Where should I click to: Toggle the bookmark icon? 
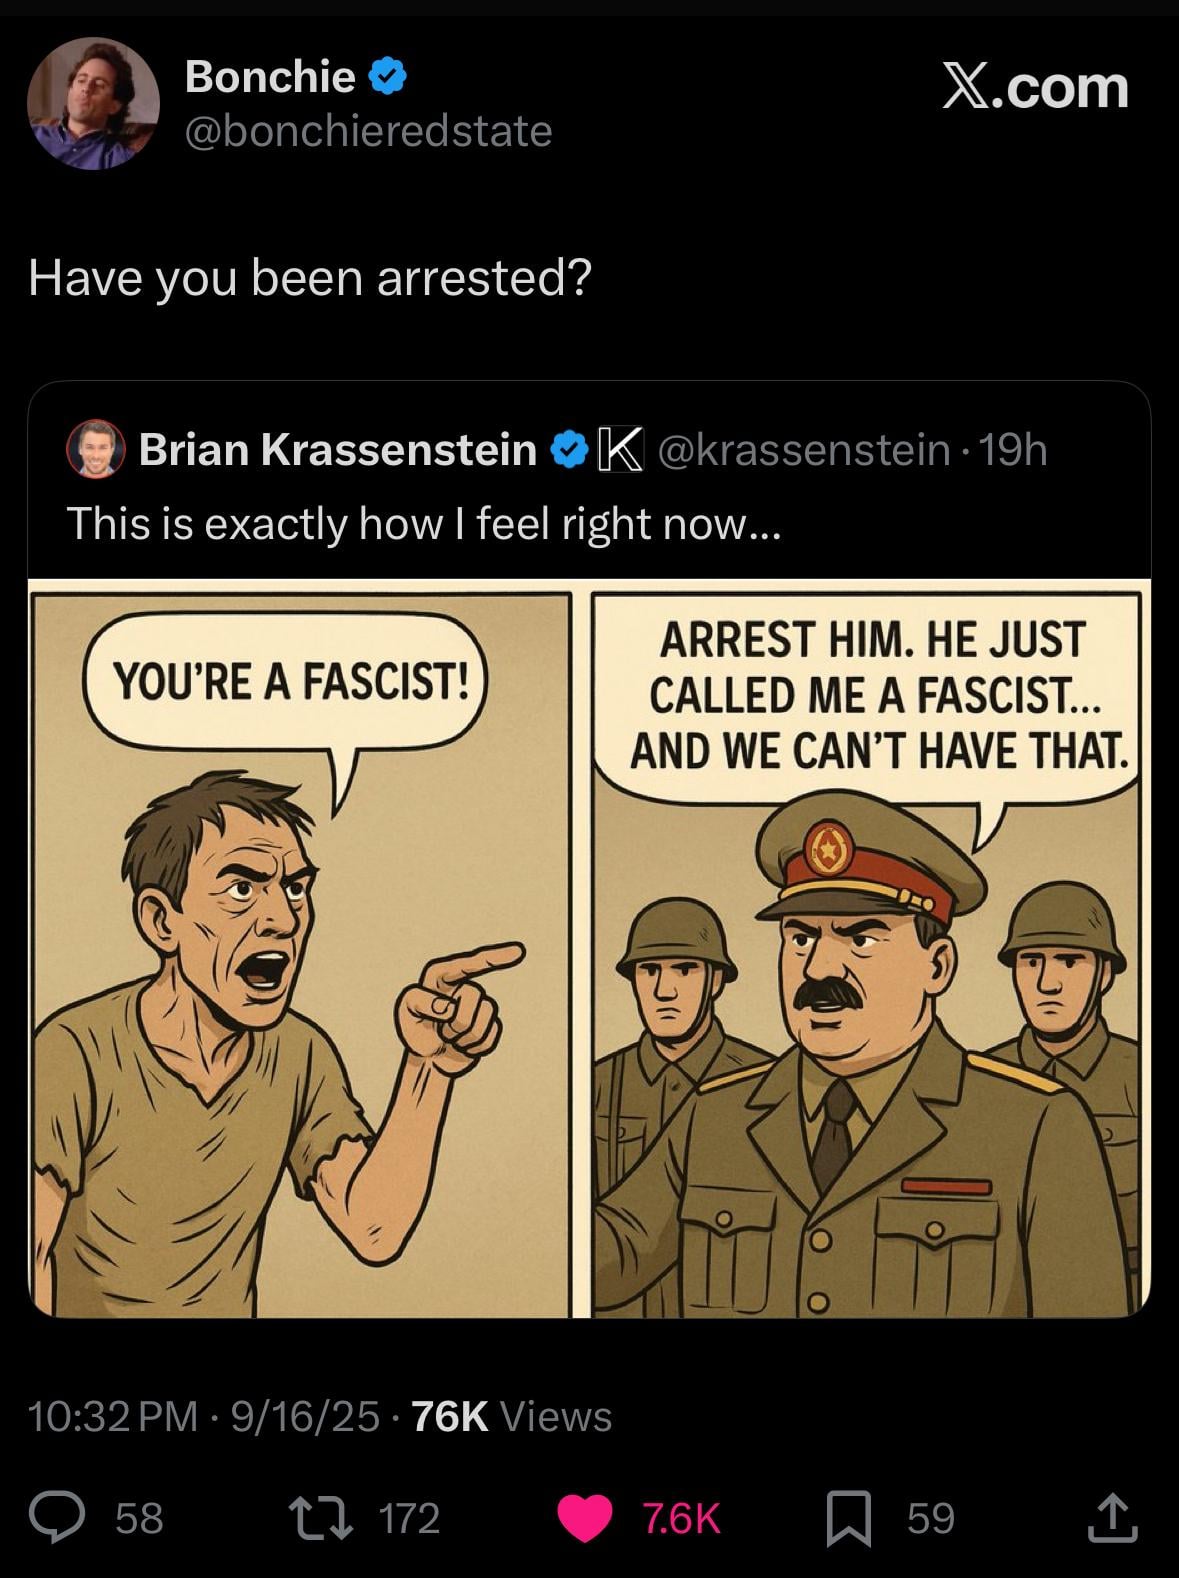coord(849,1517)
